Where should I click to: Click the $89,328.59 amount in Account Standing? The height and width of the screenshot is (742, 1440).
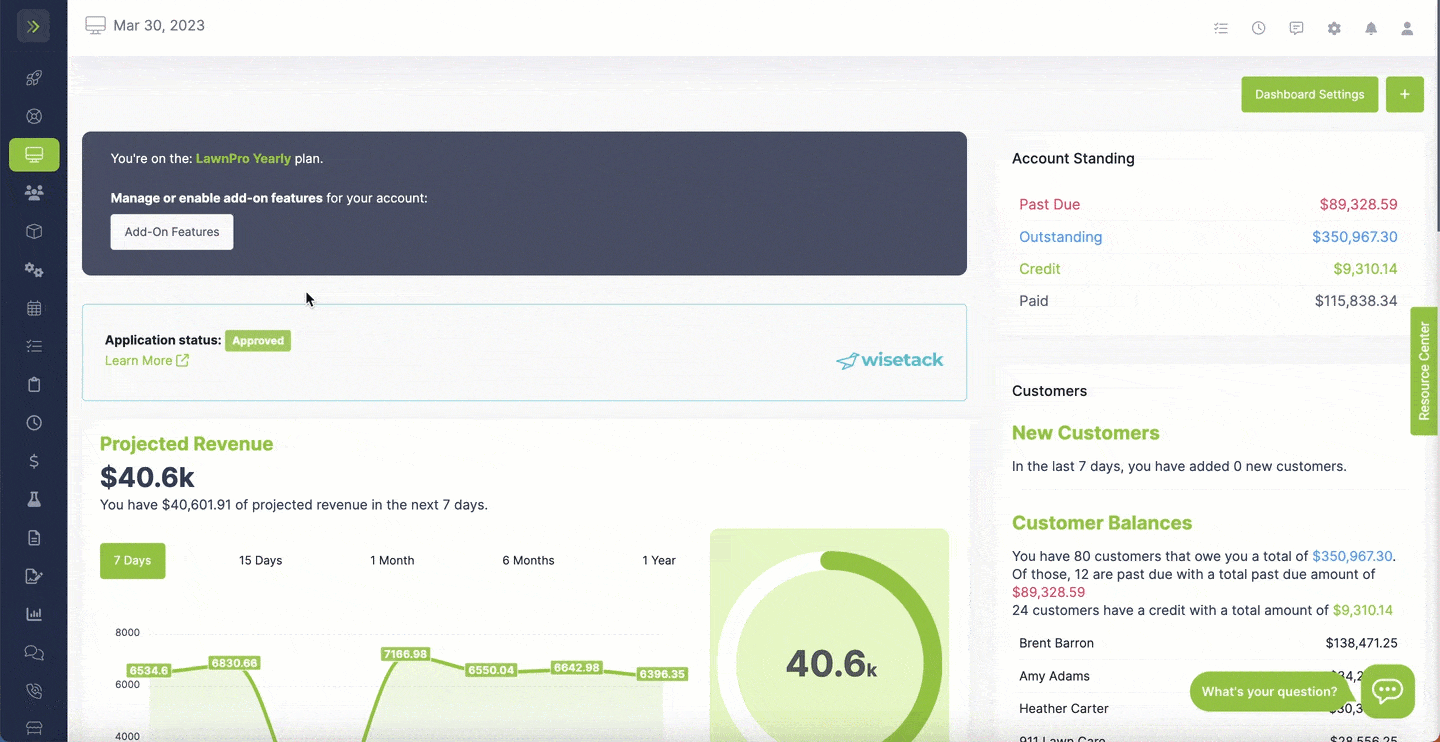pos(1359,204)
